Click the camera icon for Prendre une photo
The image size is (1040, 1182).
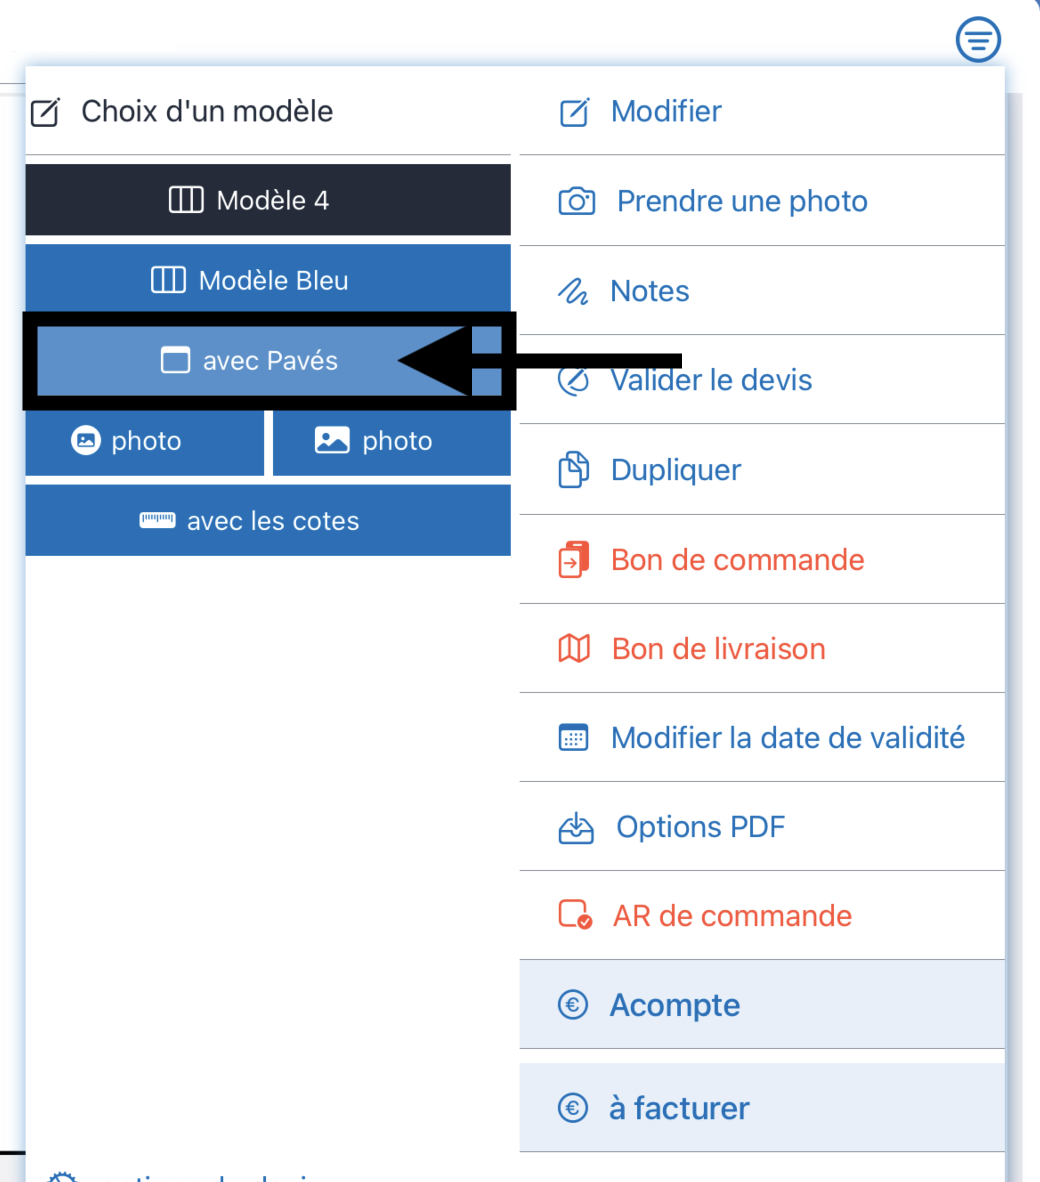[577, 201]
